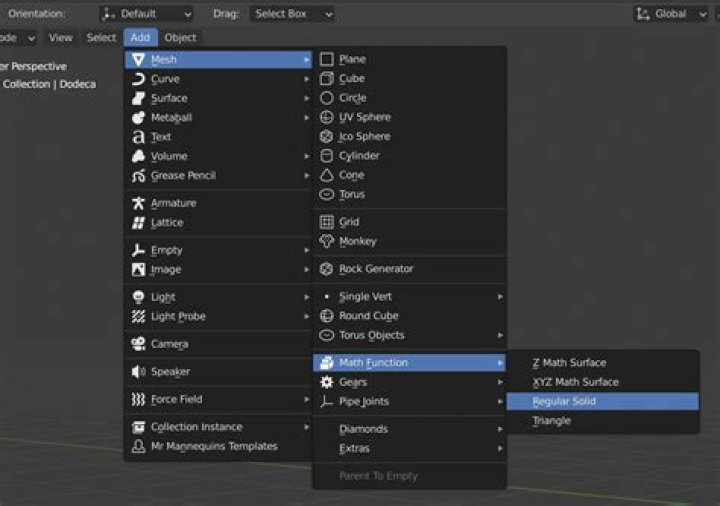The height and width of the screenshot is (506, 720).
Task: Click the Speaker icon
Action: (138, 371)
